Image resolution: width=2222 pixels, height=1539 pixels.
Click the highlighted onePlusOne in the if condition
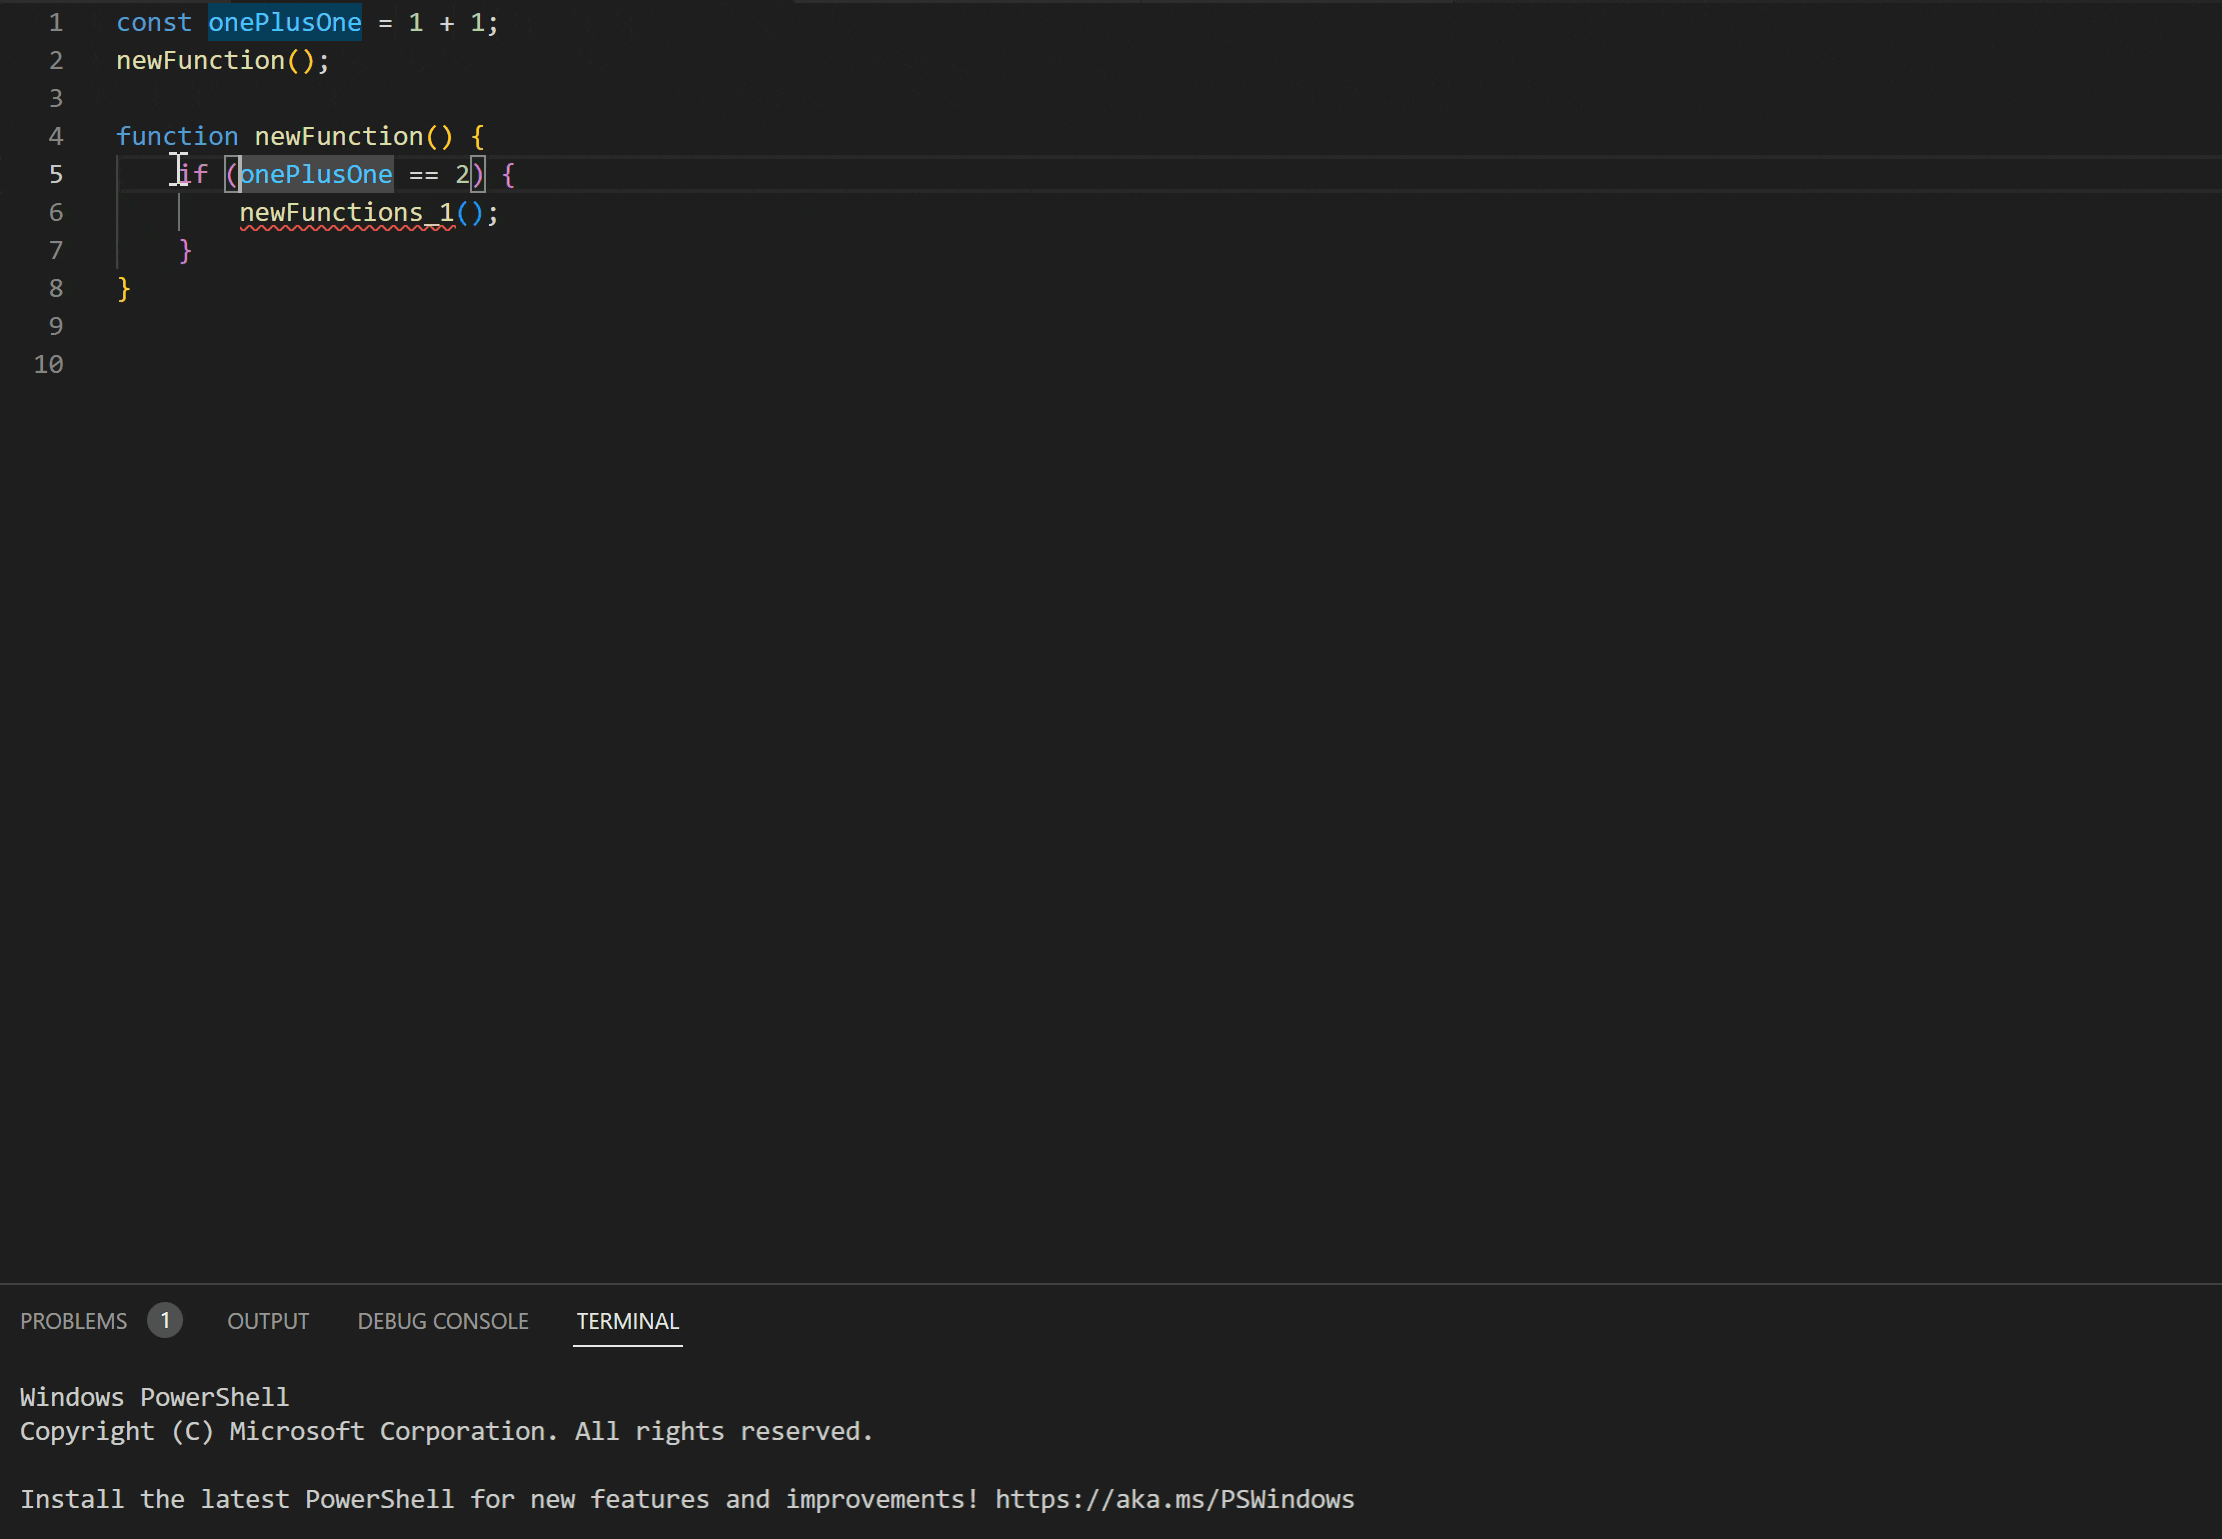316,175
